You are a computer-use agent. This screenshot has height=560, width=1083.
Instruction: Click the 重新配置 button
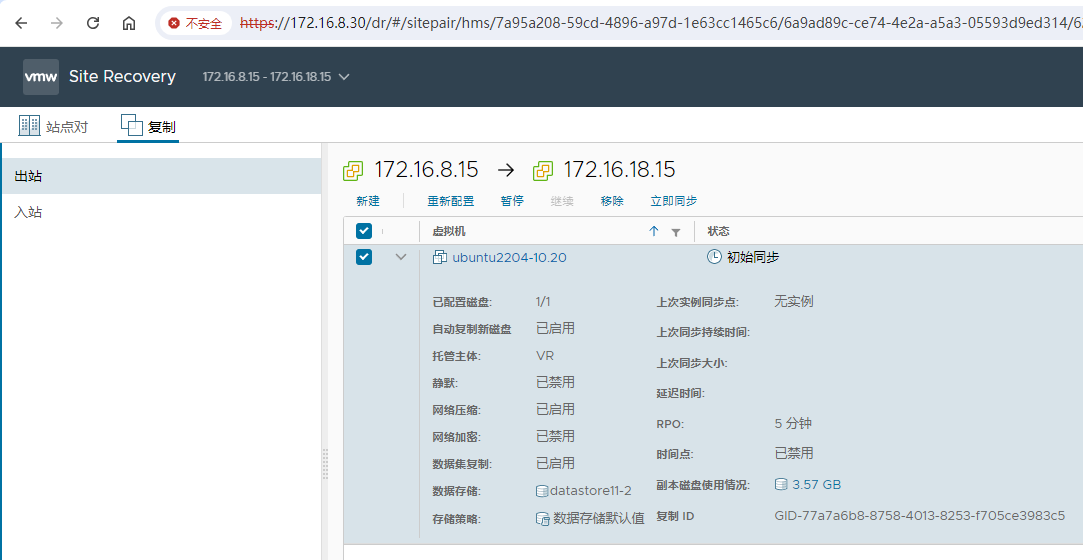450,201
